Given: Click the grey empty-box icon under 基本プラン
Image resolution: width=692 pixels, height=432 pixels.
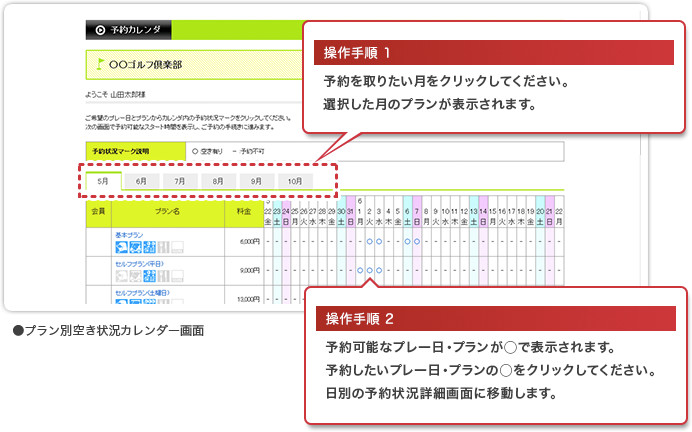Looking at the screenshot, I should click(x=177, y=247).
